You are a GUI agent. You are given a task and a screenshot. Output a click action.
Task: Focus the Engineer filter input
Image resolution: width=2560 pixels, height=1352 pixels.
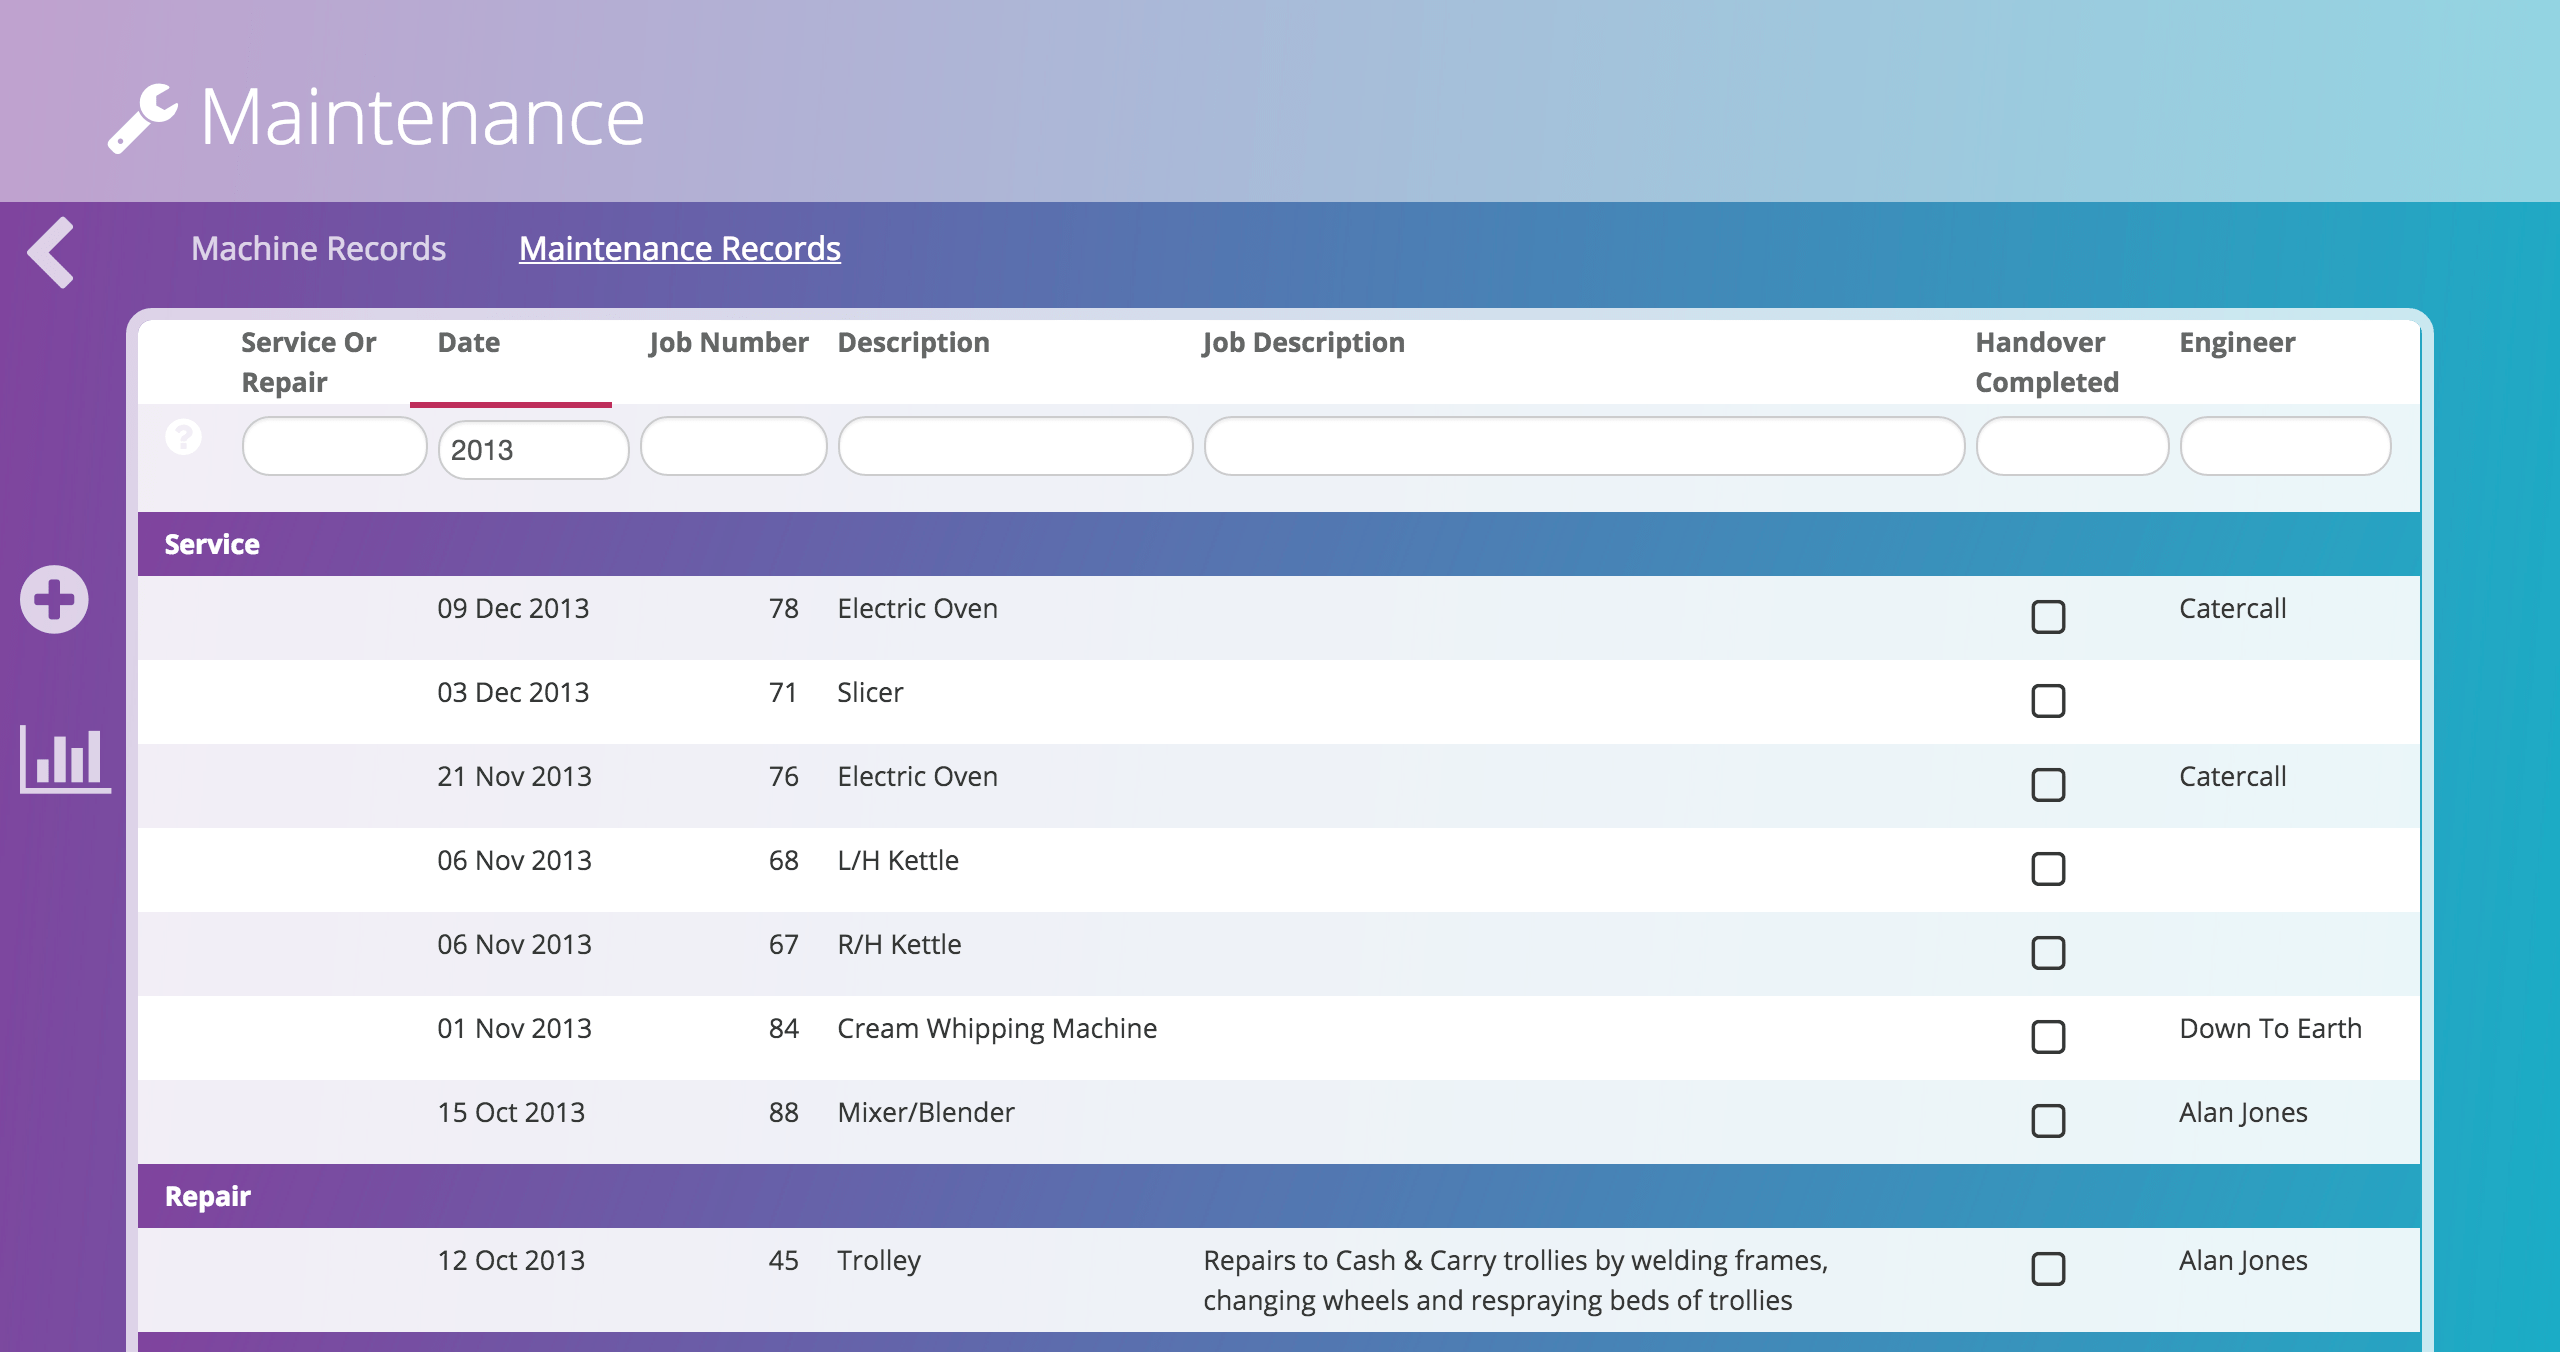click(x=2285, y=446)
